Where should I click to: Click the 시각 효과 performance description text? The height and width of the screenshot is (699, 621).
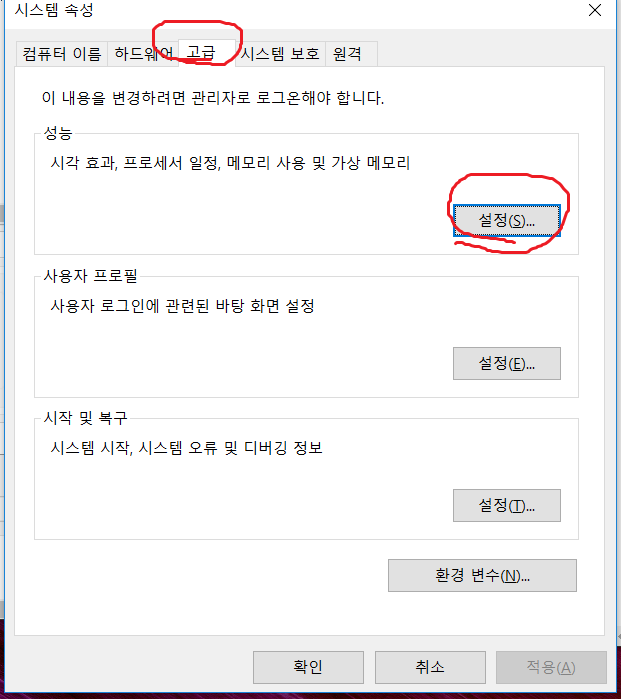pyautogui.click(x=230, y=163)
